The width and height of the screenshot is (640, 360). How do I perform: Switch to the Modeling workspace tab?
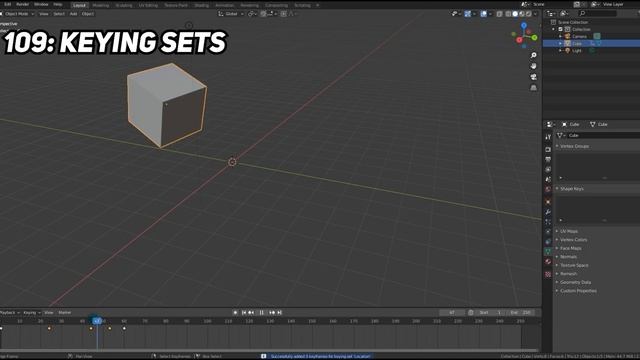pyautogui.click(x=100, y=5)
